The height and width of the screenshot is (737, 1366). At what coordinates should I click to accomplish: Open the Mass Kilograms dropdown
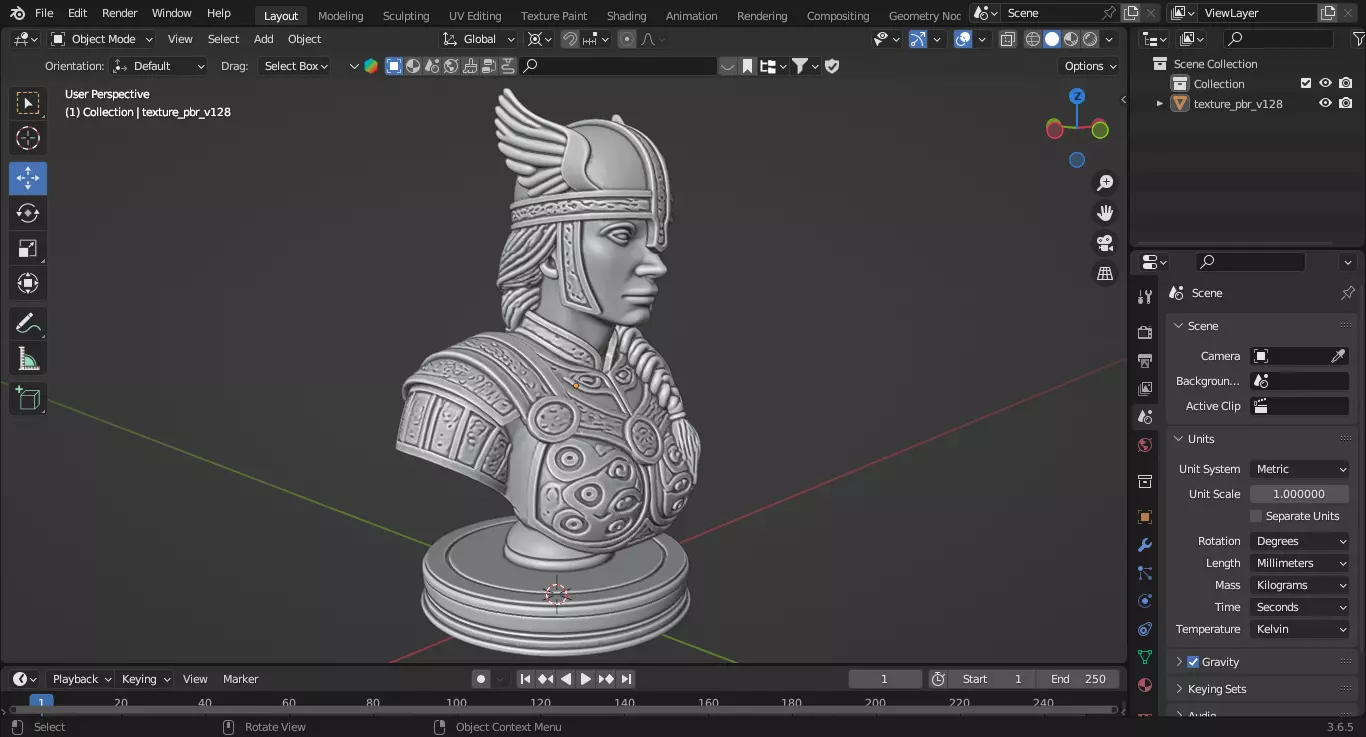[x=1300, y=585]
